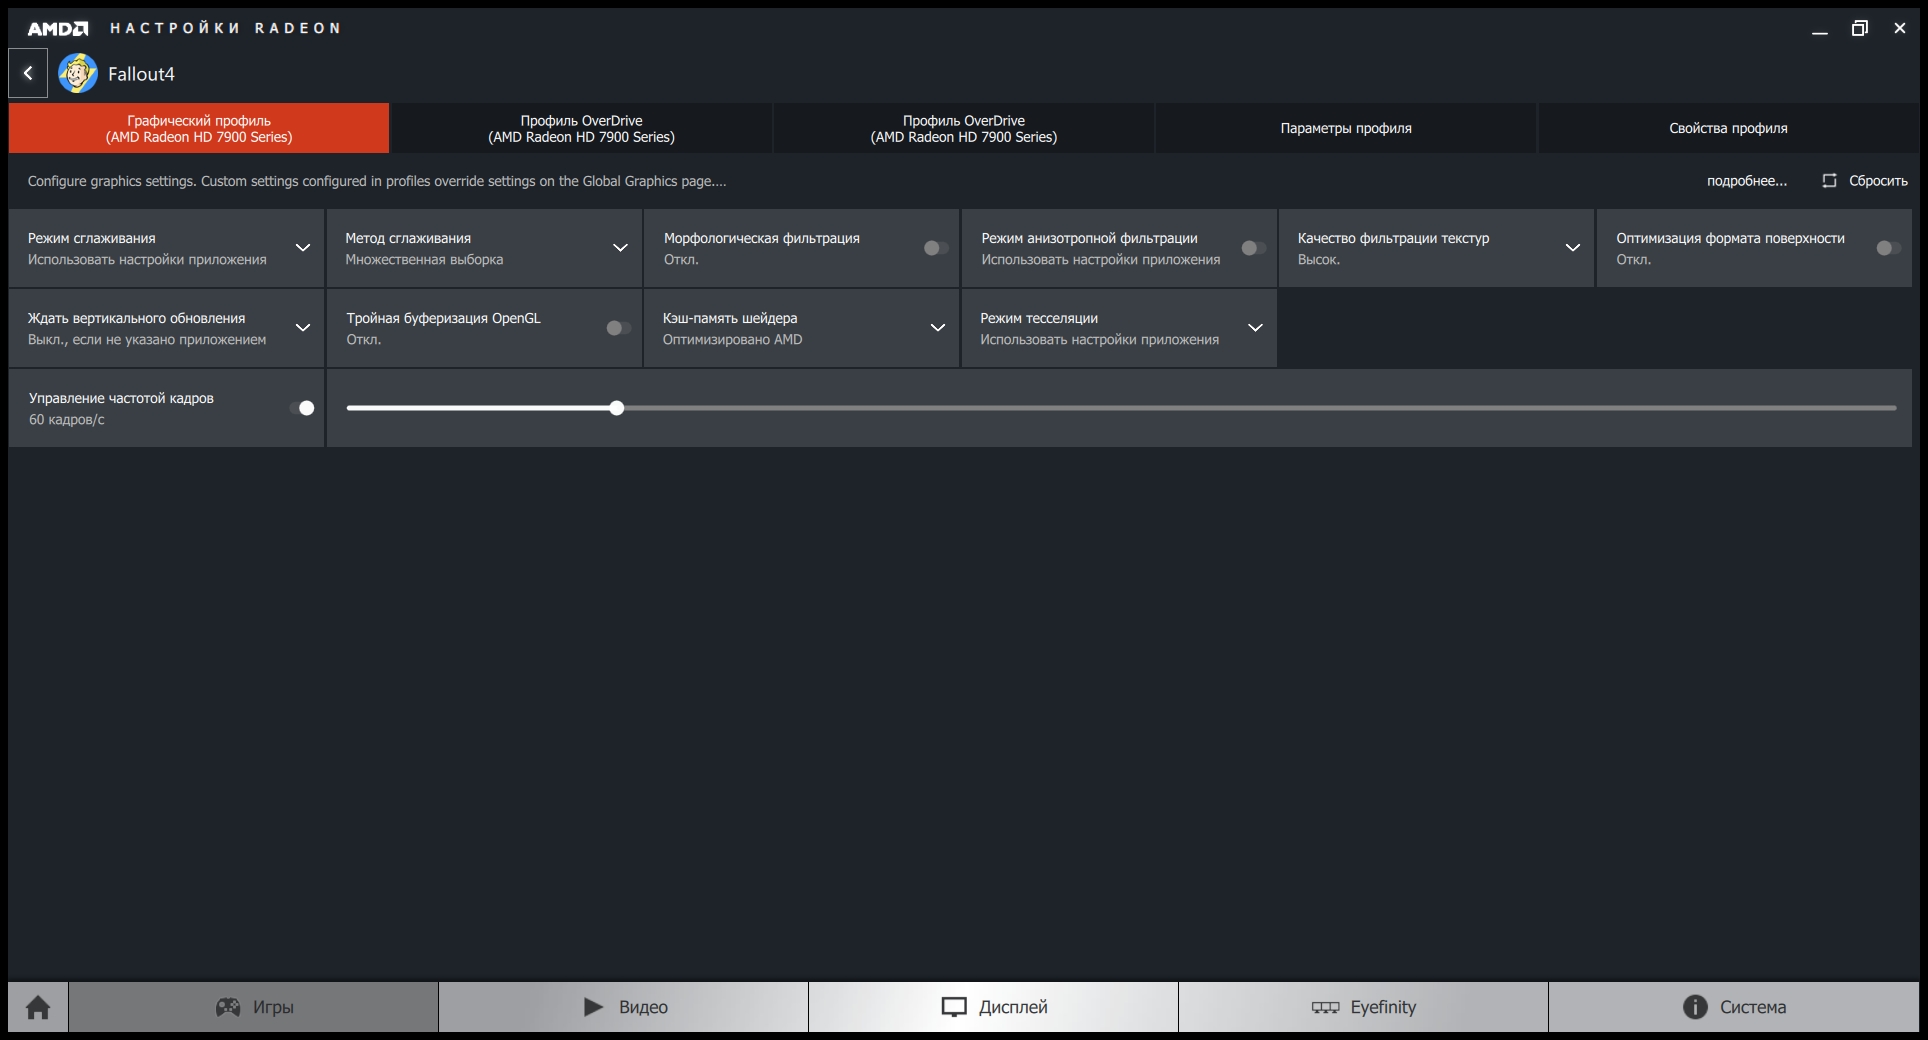Toggle Морфологическая фильтрация switch
The width and height of the screenshot is (1928, 1040).
tap(936, 248)
